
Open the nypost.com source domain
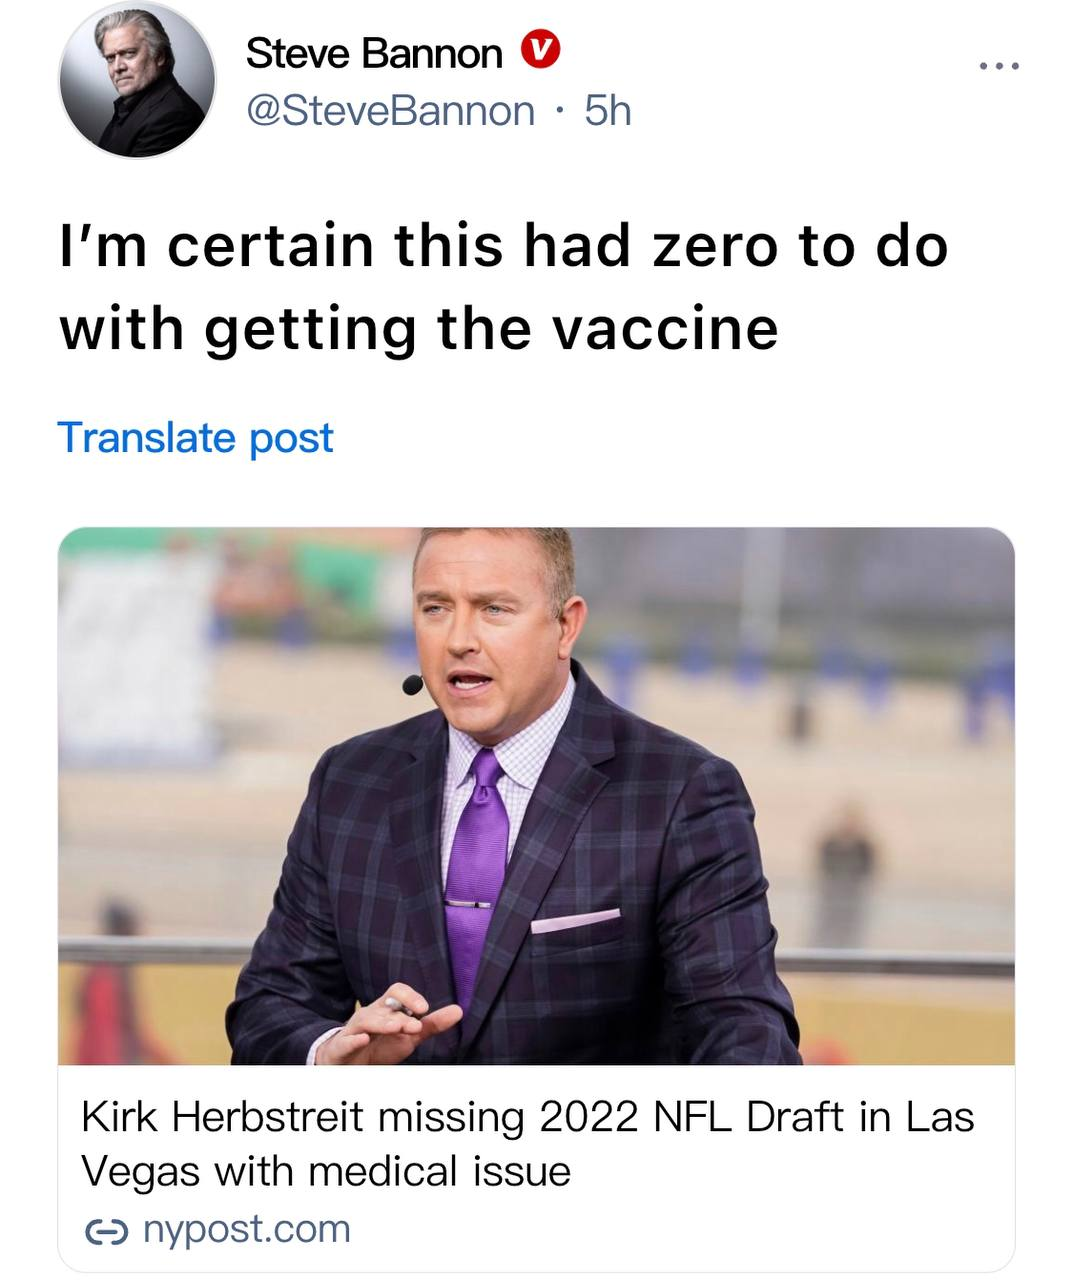(x=247, y=1229)
